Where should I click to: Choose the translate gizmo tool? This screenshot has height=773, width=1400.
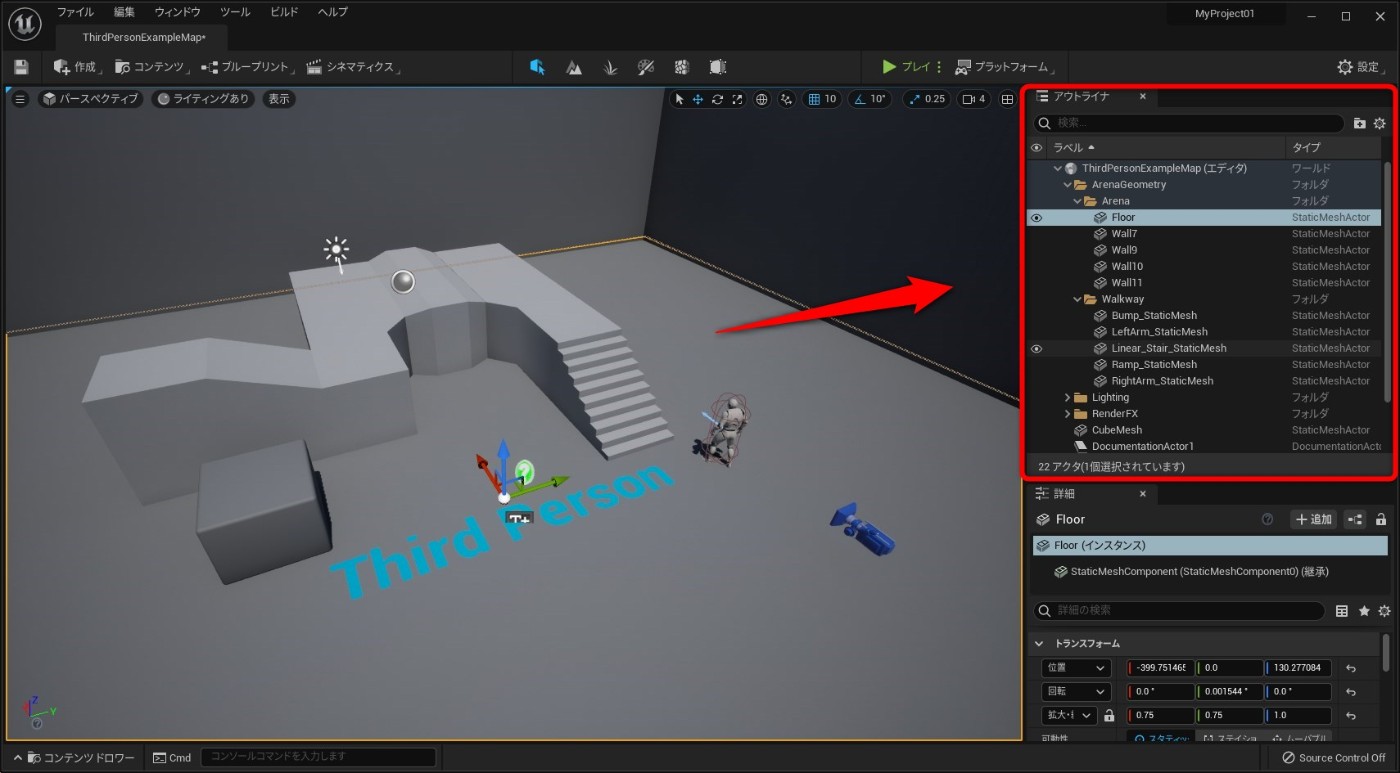tap(698, 99)
